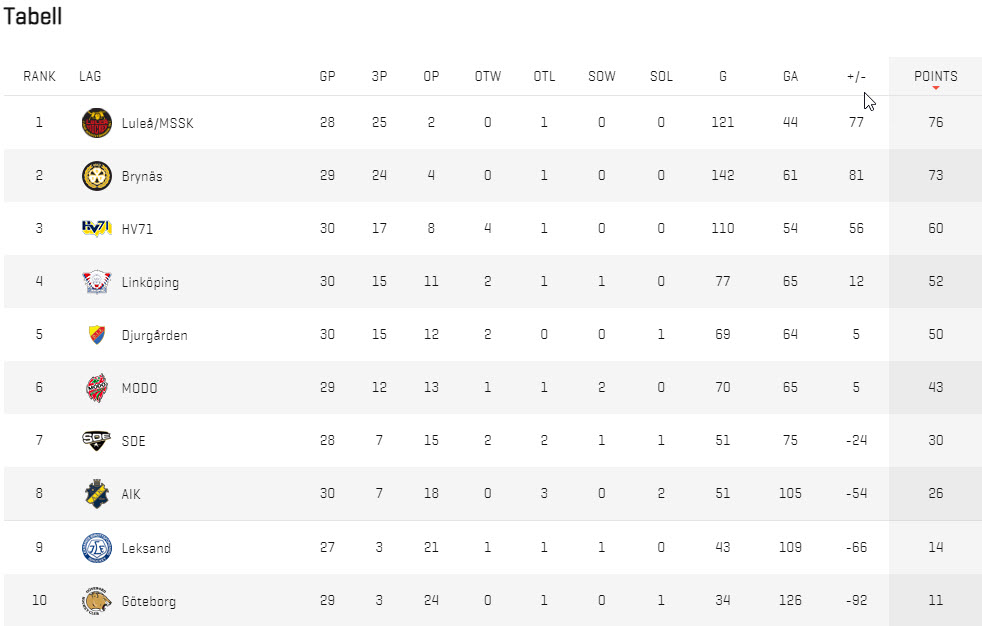Click the Brynäs team logo
Viewport: 982px width, 626px height.
(96, 176)
